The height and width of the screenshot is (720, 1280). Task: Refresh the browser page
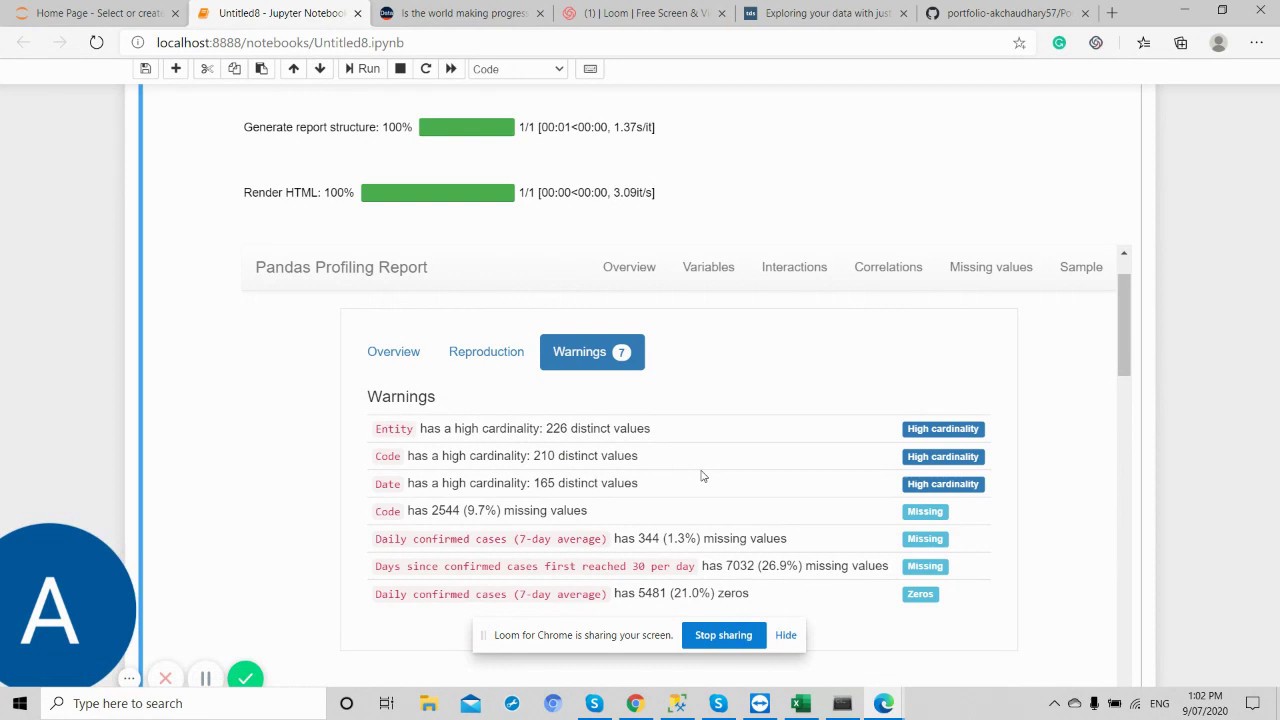coord(96,43)
